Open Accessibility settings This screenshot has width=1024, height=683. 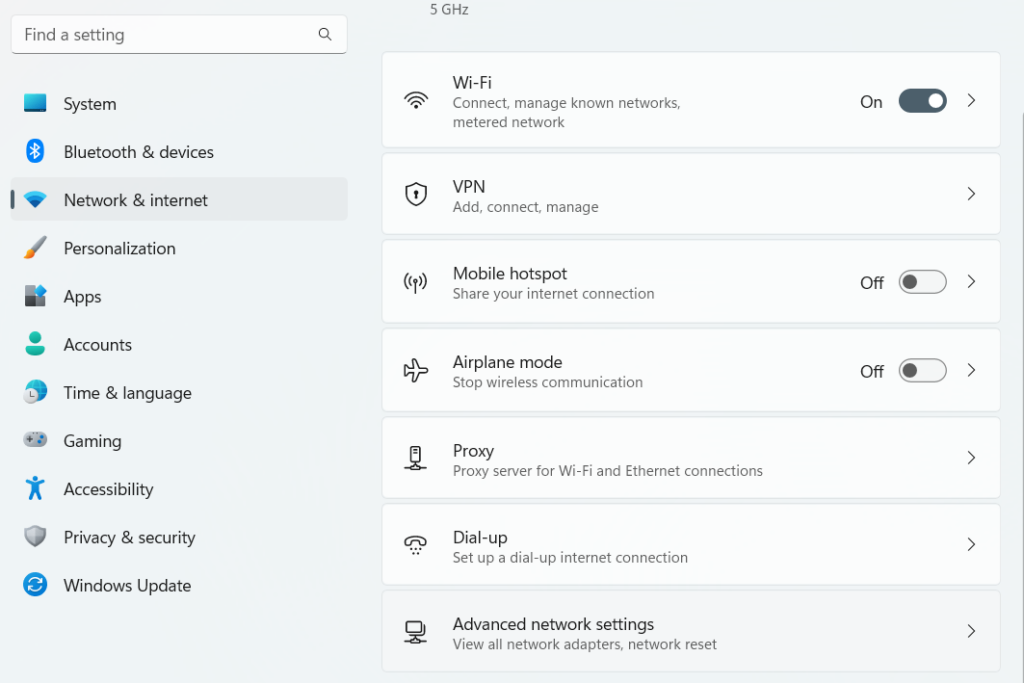[179, 489]
